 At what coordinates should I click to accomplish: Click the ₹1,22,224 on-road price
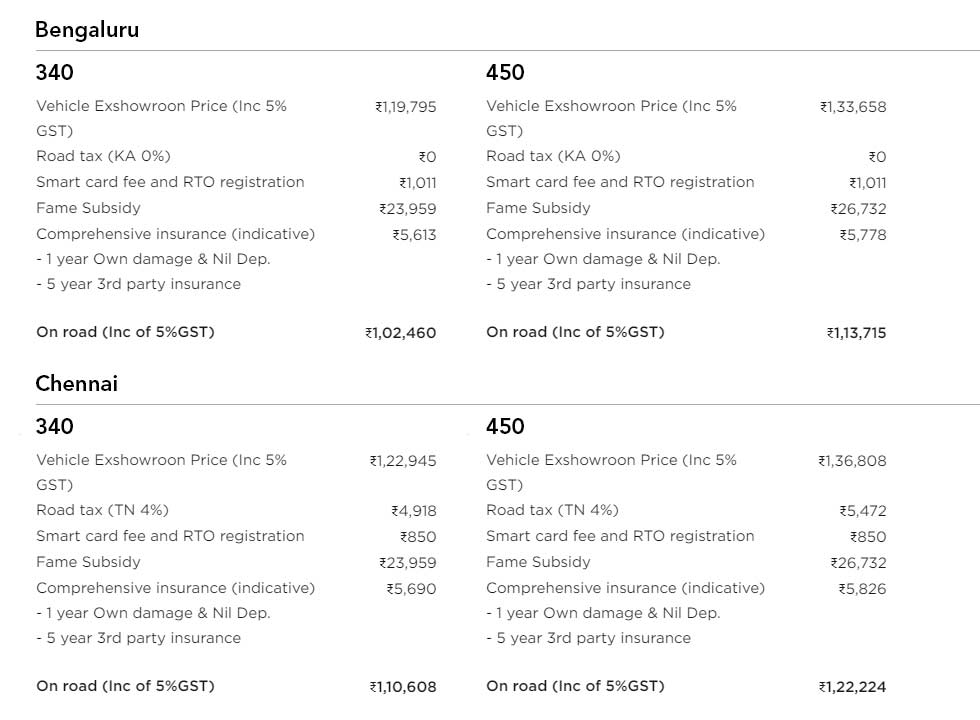coord(852,687)
